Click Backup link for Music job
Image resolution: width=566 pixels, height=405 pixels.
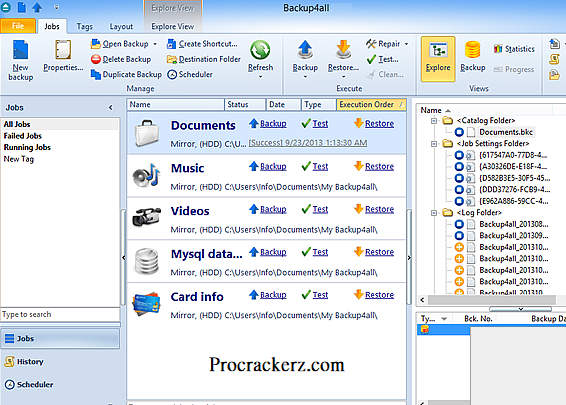click(x=273, y=166)
